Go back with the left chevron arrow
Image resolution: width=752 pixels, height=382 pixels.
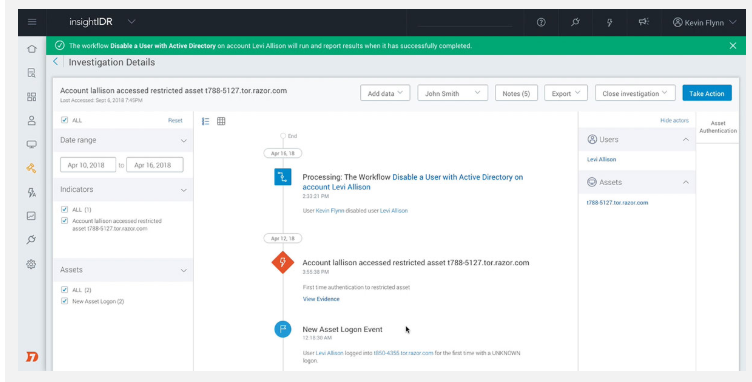[56, 61]
